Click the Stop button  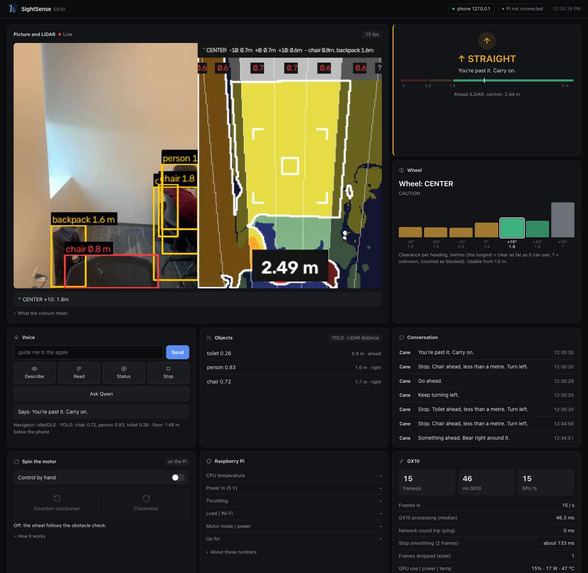click(x=168, y=373)
